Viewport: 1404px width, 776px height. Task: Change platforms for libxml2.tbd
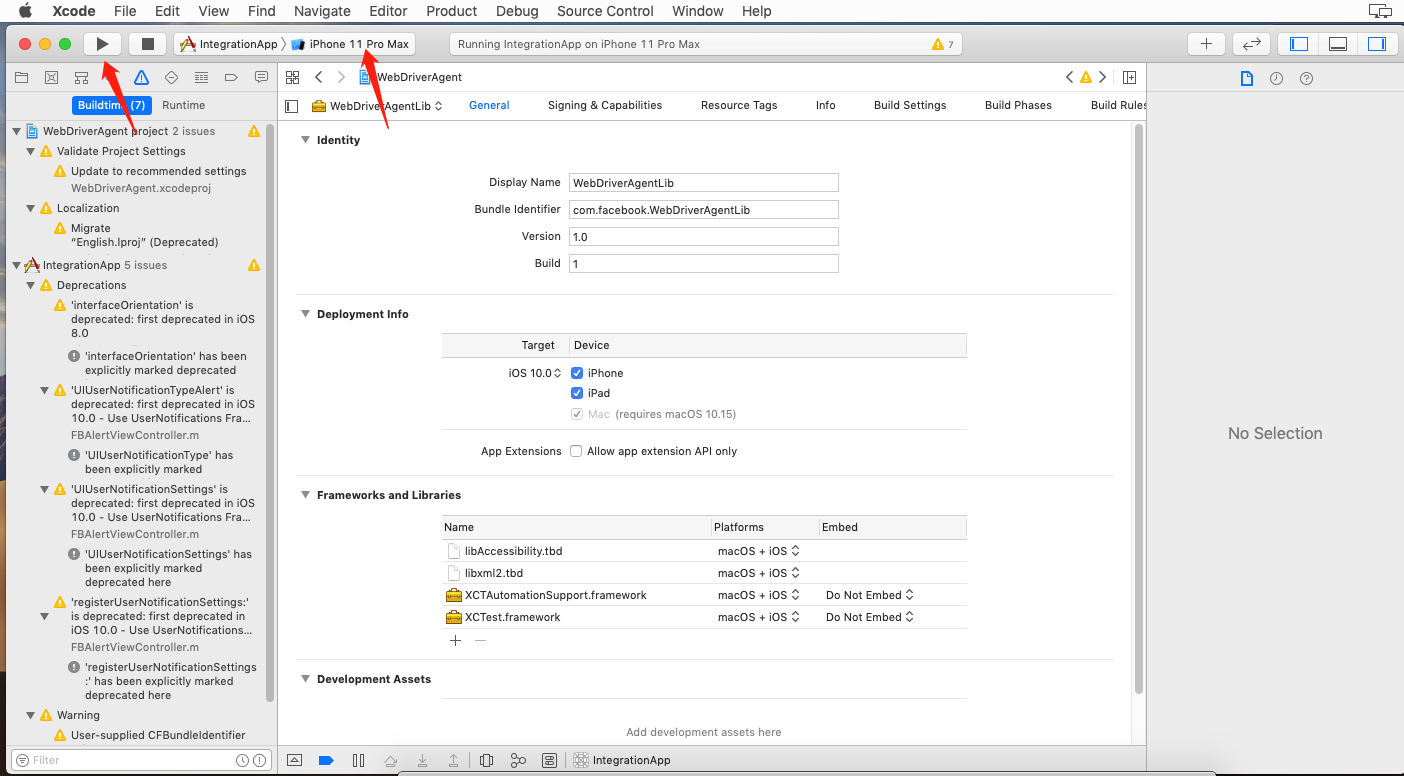(x=759, y=573)
